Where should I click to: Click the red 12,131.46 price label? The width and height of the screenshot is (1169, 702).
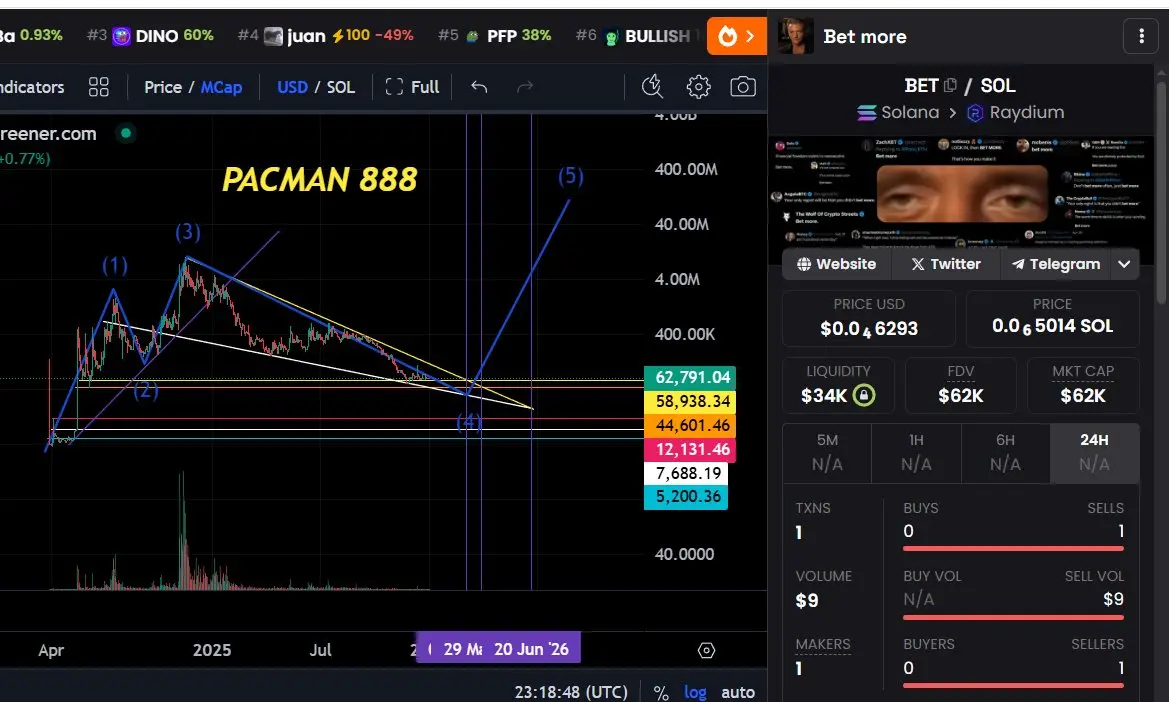(x=690, y=449)
